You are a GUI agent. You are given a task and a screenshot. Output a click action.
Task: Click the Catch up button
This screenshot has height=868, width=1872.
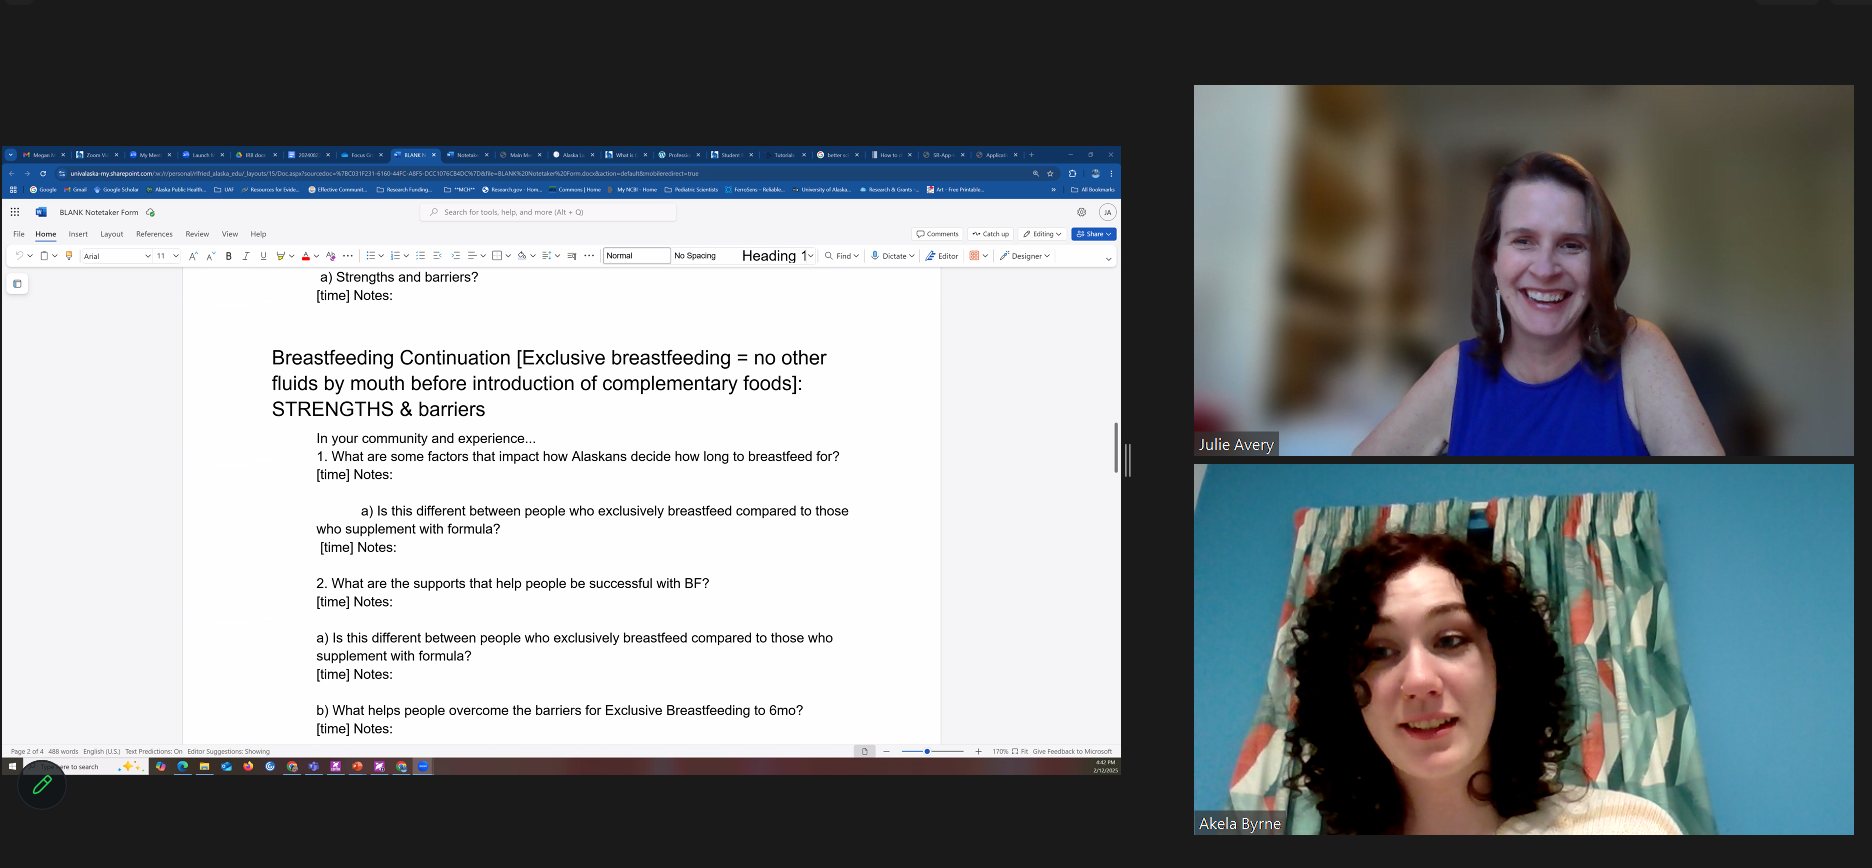point(991,234)
